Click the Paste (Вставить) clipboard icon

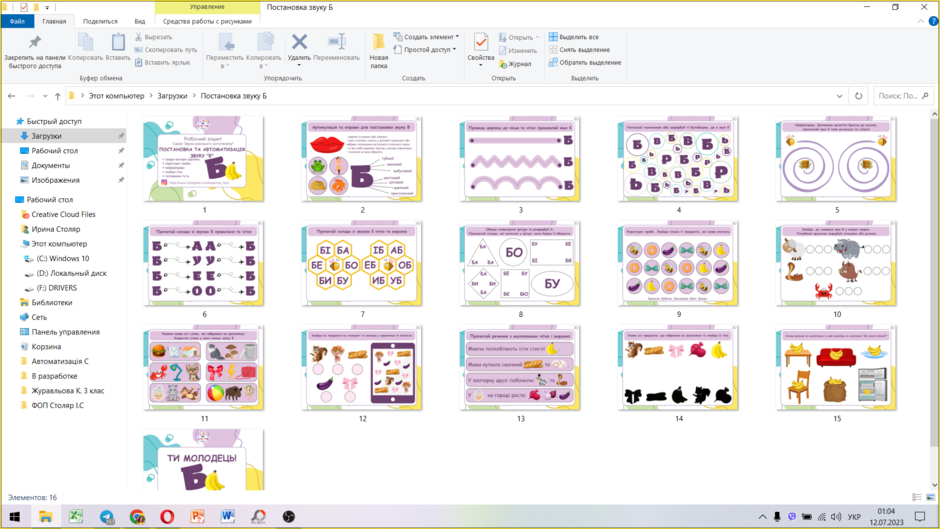pyautogui.click(x=118, y=42)
